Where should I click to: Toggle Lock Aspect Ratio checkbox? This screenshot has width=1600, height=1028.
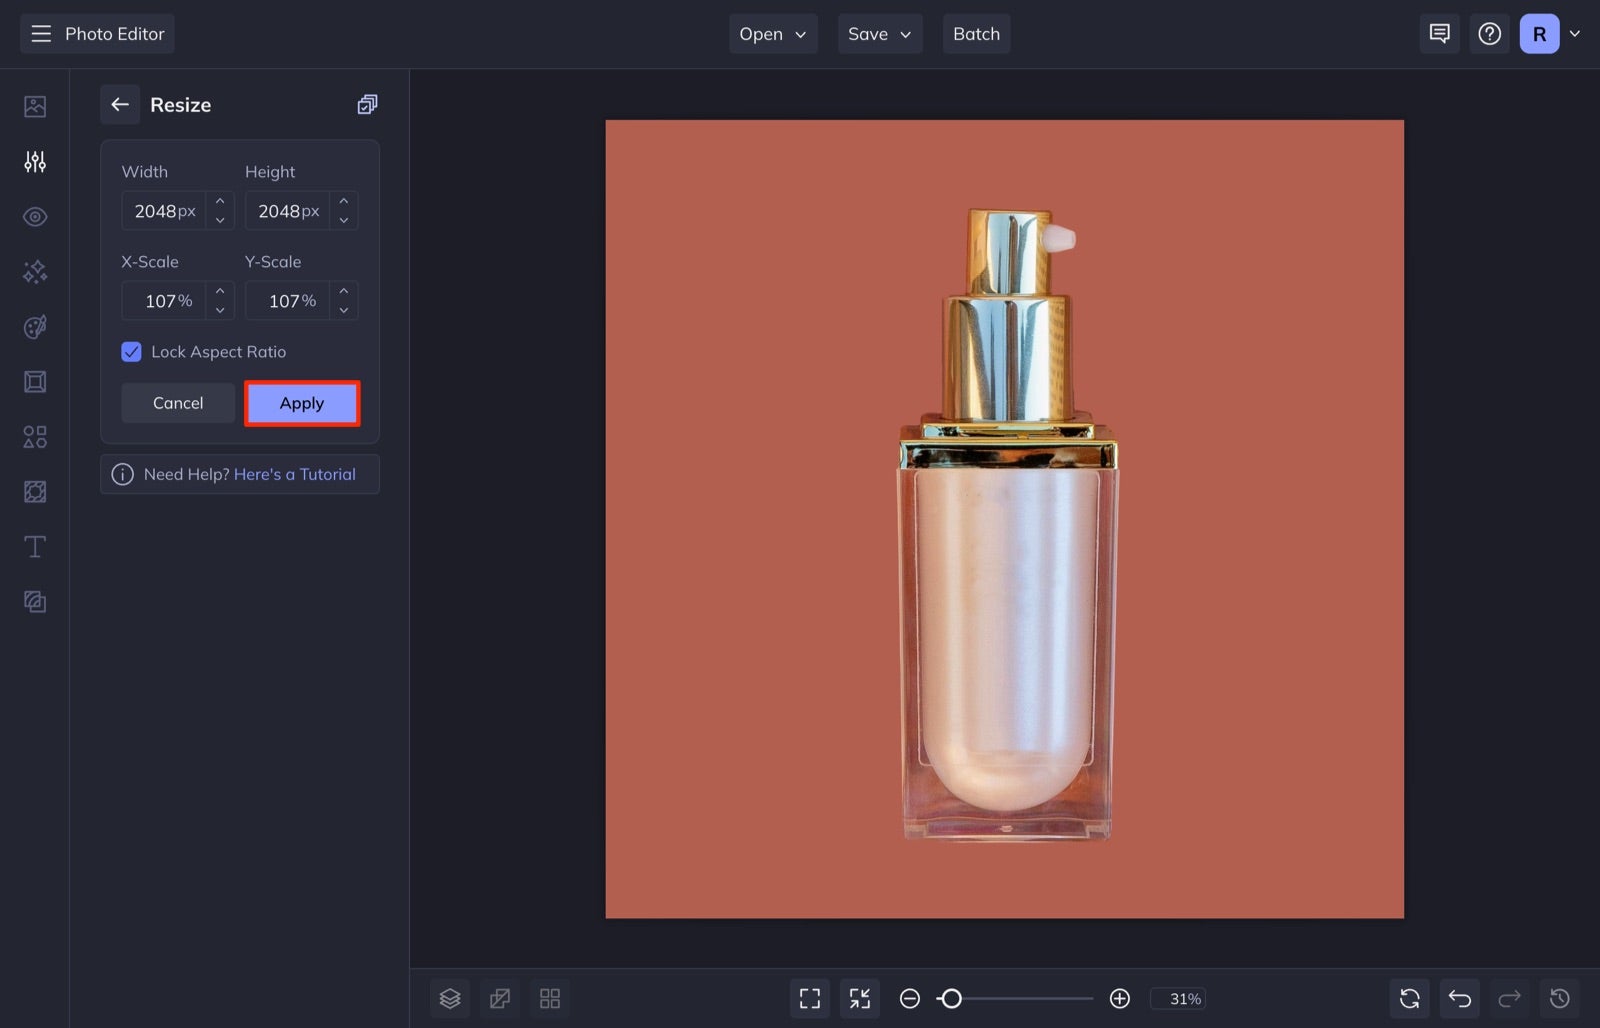click(131, 351)
